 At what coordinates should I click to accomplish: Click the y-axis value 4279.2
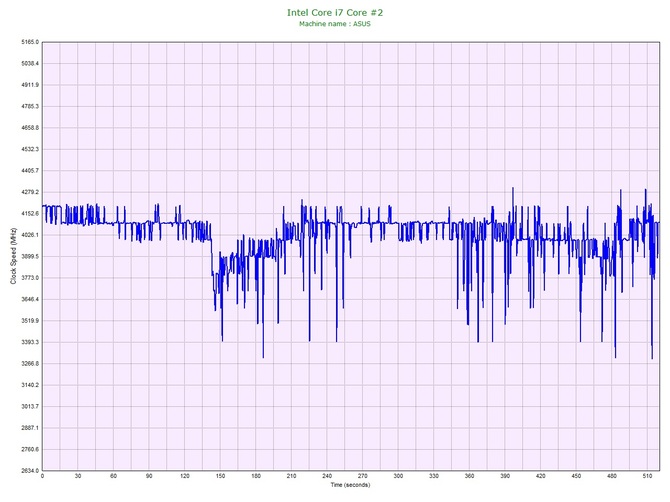[x=30, y=192]
